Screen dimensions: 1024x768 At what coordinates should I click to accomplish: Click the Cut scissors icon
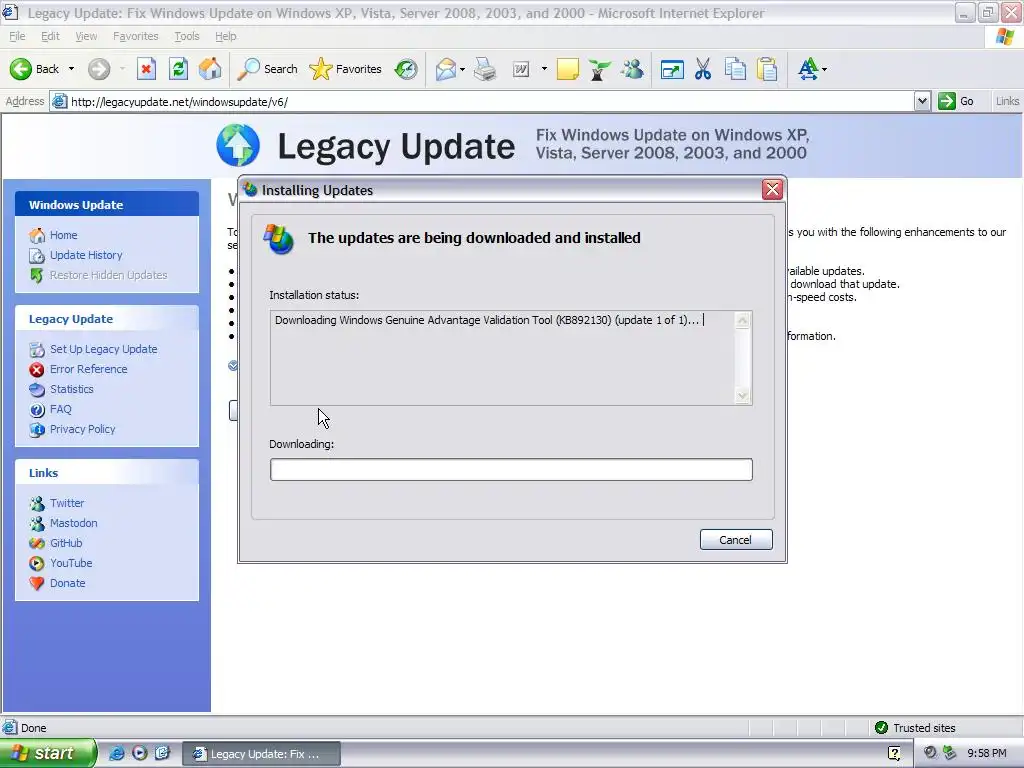pyautogui.click(x=703, y=69)
